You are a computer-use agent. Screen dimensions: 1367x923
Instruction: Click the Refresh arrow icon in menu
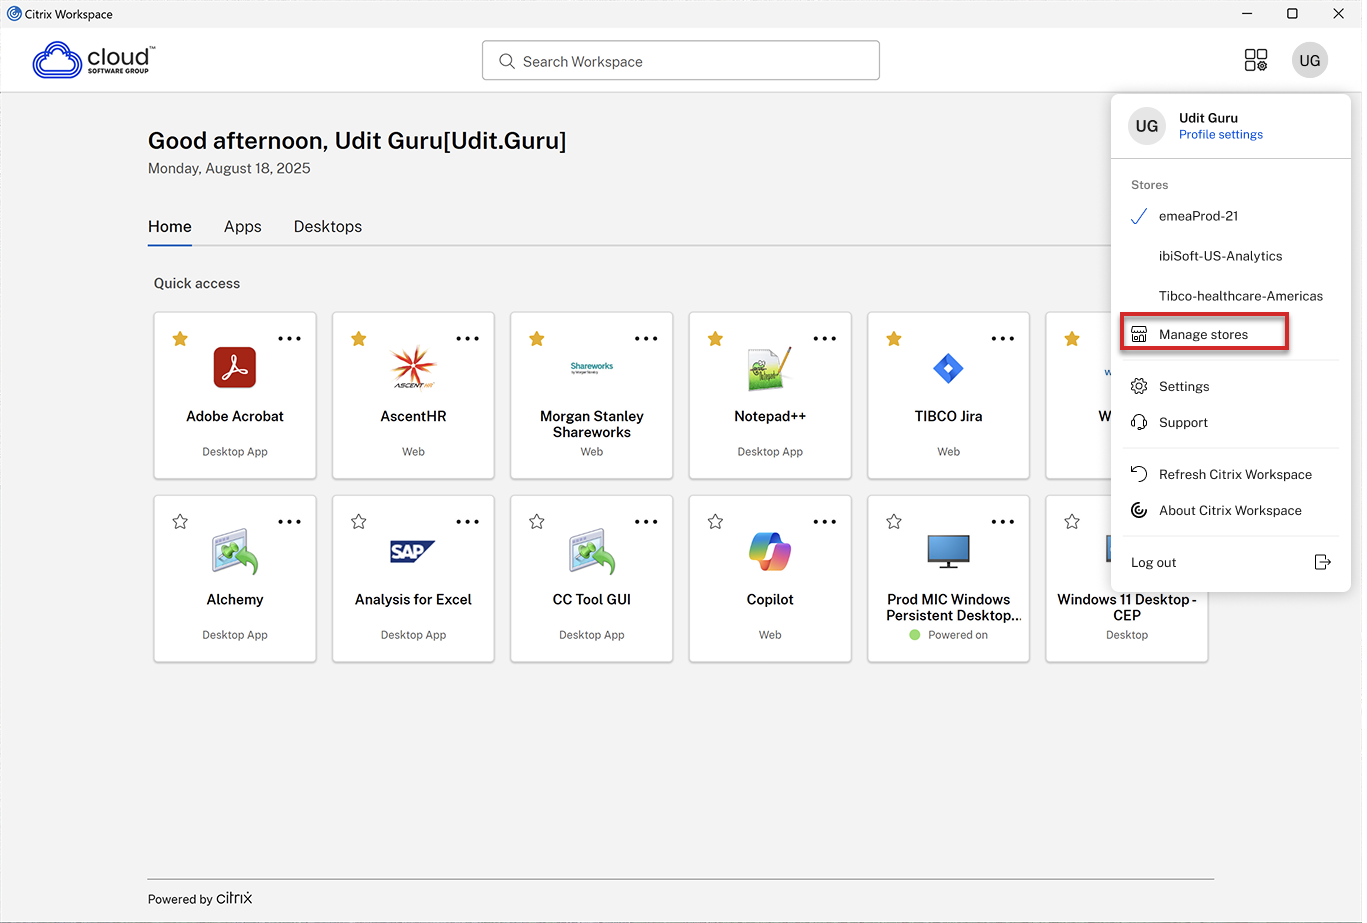[1139, 474]
